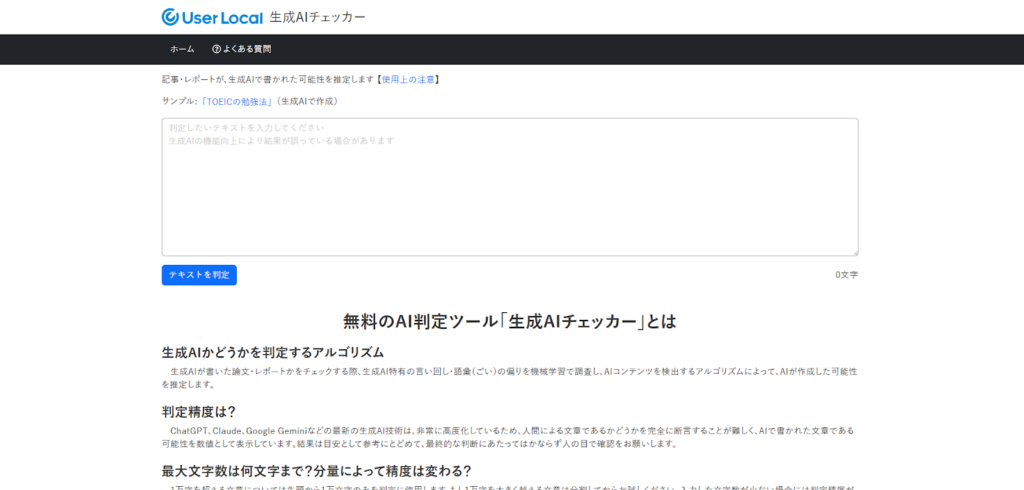Click the paragraph mentioning ChatGPT, Claude, Google Gemini
1024x490 pixels.
pos(509,436)
